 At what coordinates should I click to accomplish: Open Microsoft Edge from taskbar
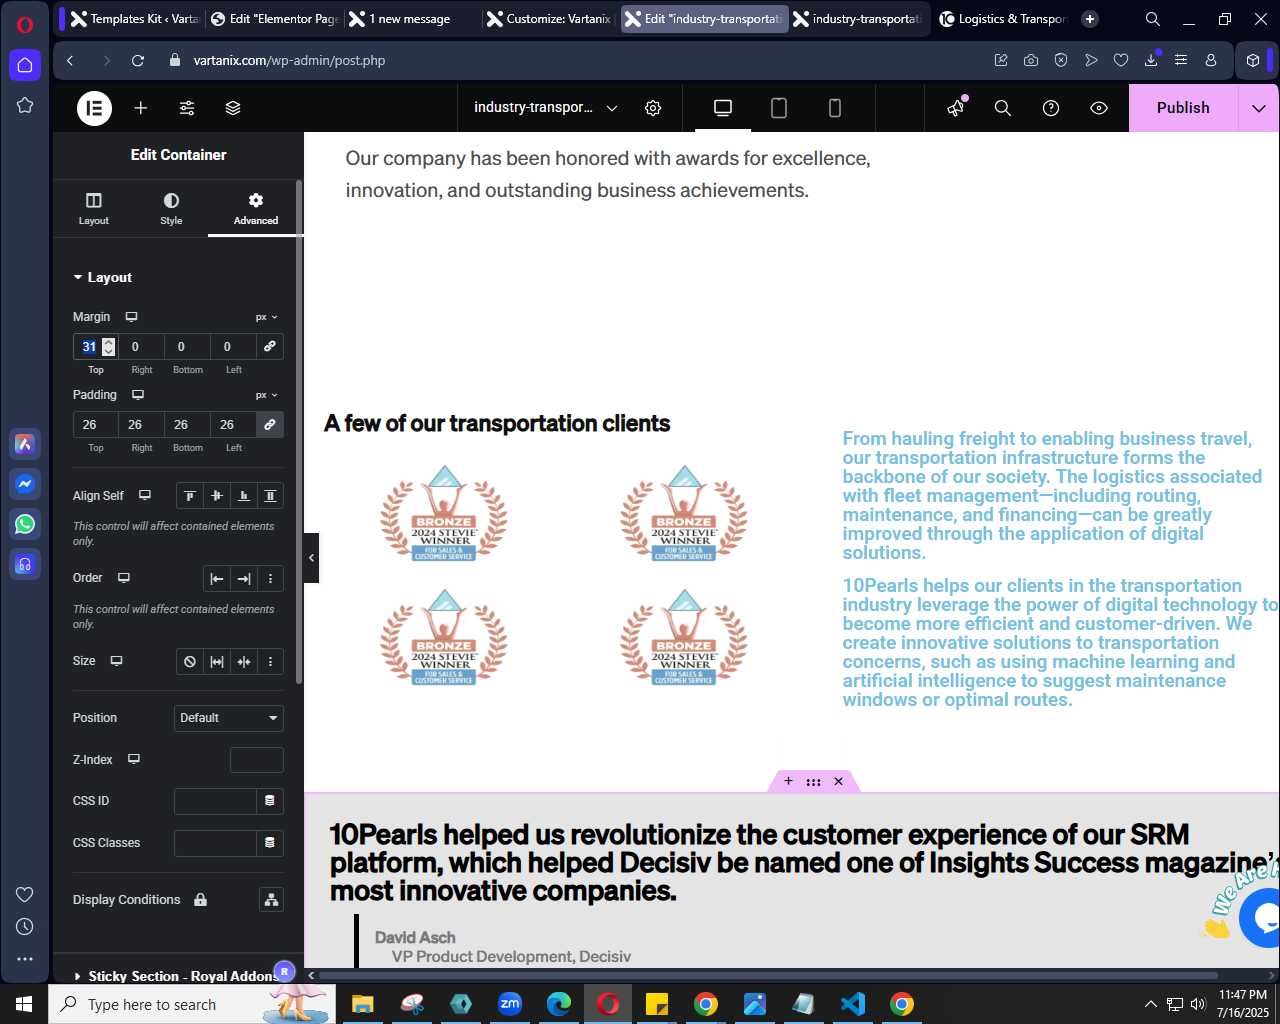(559, 1004)
